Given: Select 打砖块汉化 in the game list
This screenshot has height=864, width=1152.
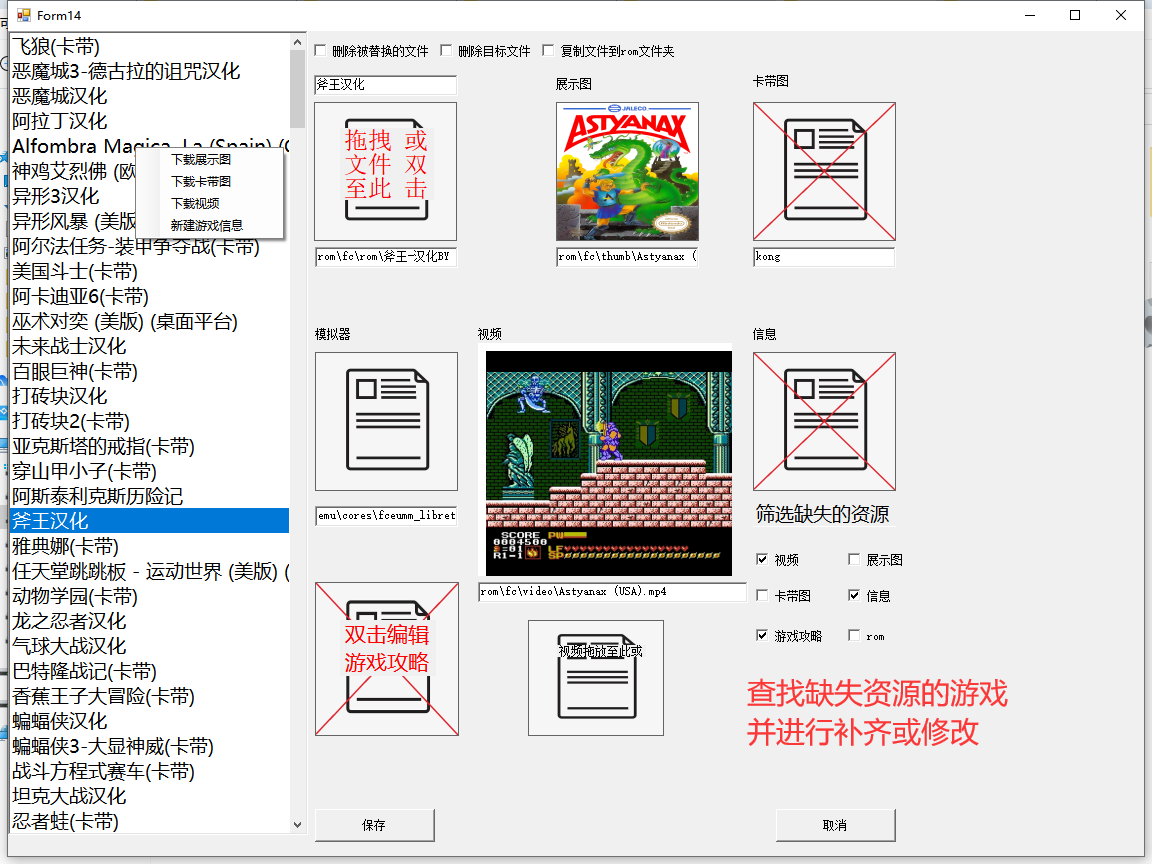Looking at the screenshot, I should point(149,396).
